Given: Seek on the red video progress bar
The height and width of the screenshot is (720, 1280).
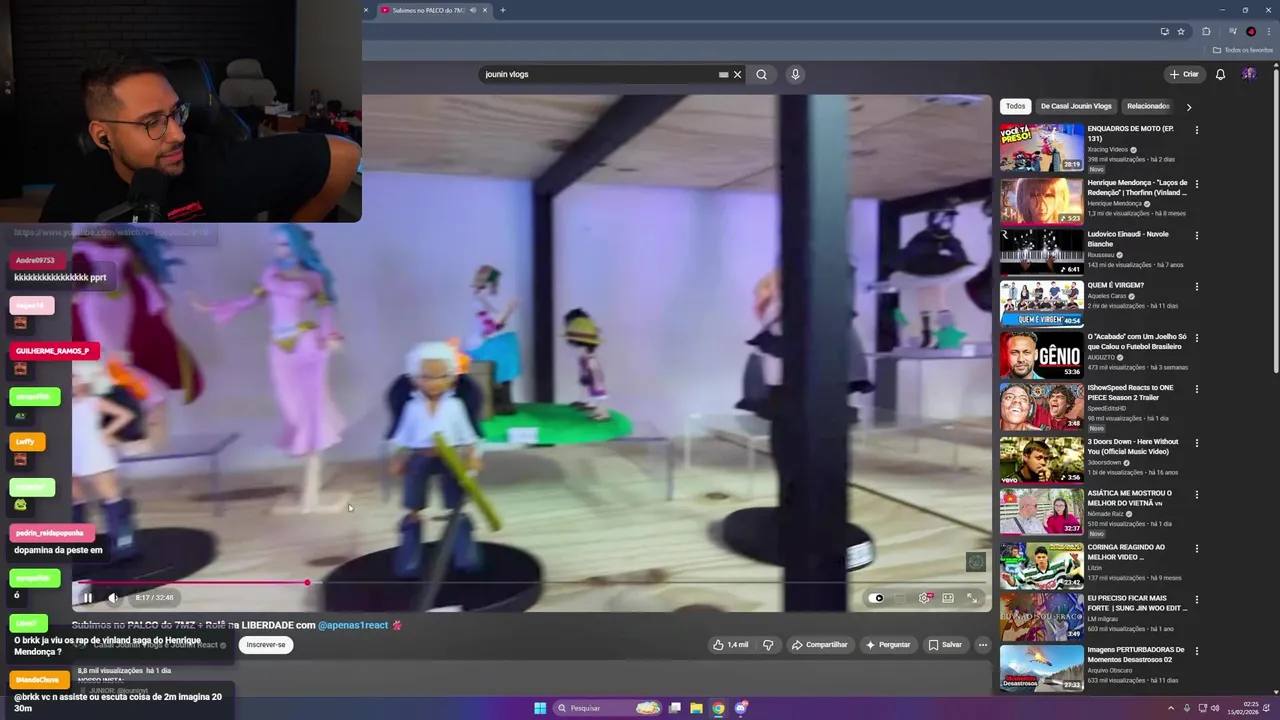Looking at the screenshot, I should [530, 582].
